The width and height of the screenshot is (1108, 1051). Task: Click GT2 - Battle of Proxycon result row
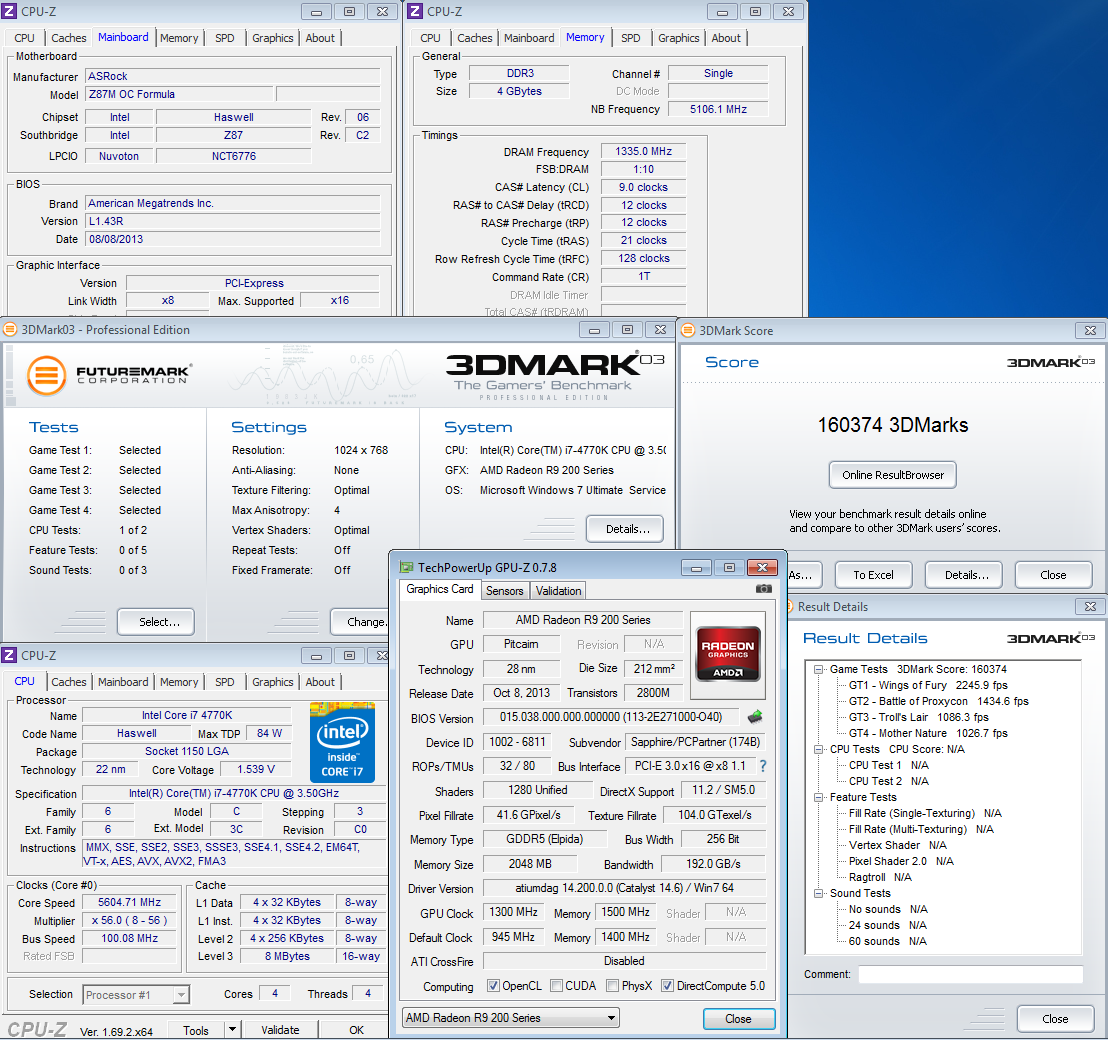coord(938,701)
